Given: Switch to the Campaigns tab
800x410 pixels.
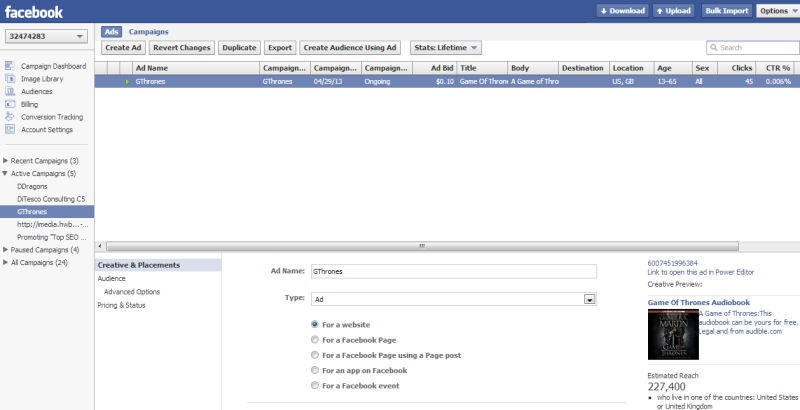Looking at the screenshot, I should pyautogui.click(x=148, y=32).
